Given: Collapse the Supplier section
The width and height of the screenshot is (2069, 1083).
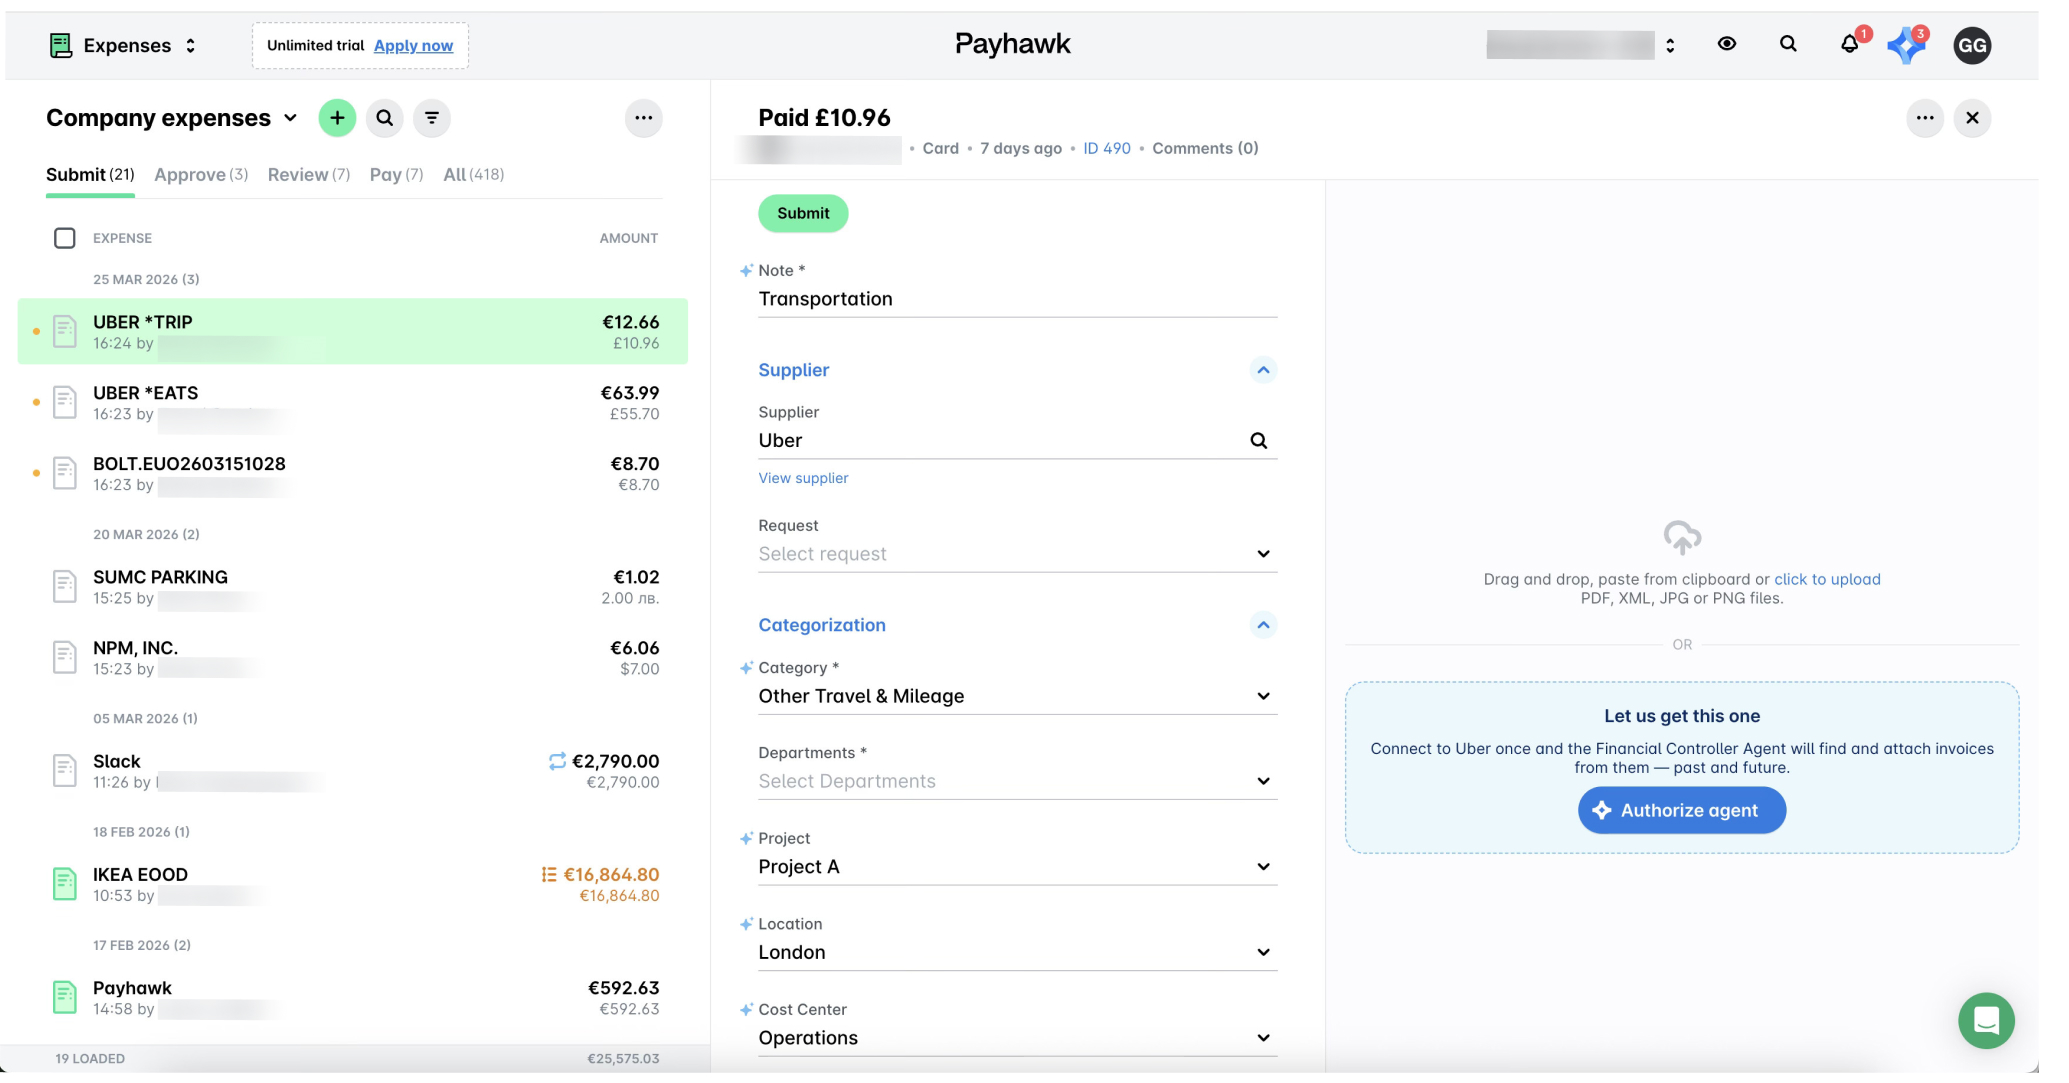Looking at the screenshot, I should 1263,370.
